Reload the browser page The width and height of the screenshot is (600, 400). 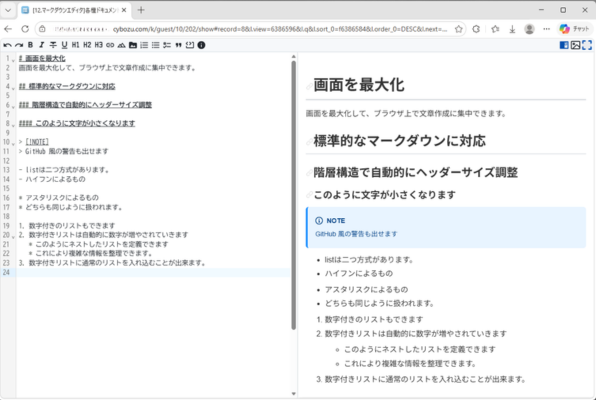(25, 29)
